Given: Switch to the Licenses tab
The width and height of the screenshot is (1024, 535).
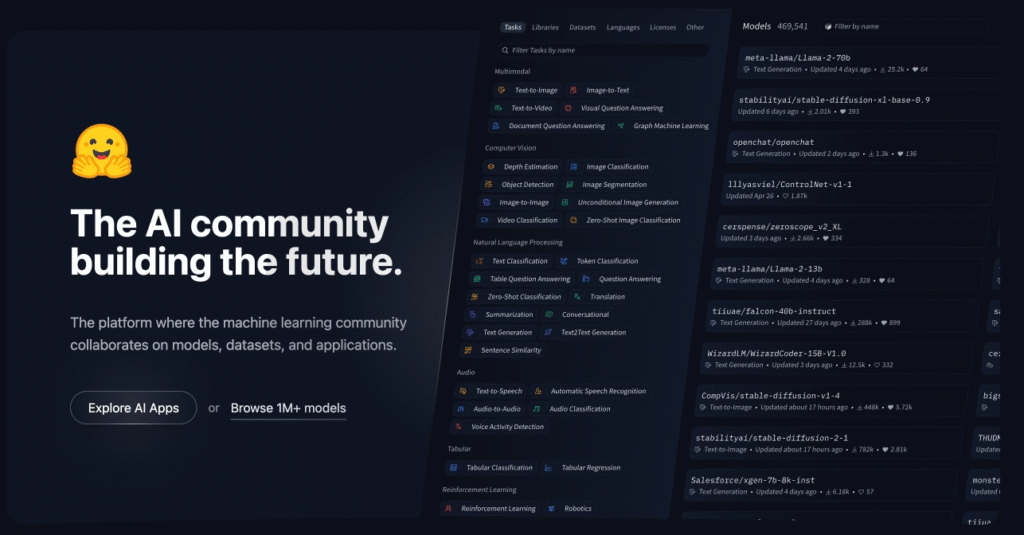Looking at the screenshot, I should [662, 27].
